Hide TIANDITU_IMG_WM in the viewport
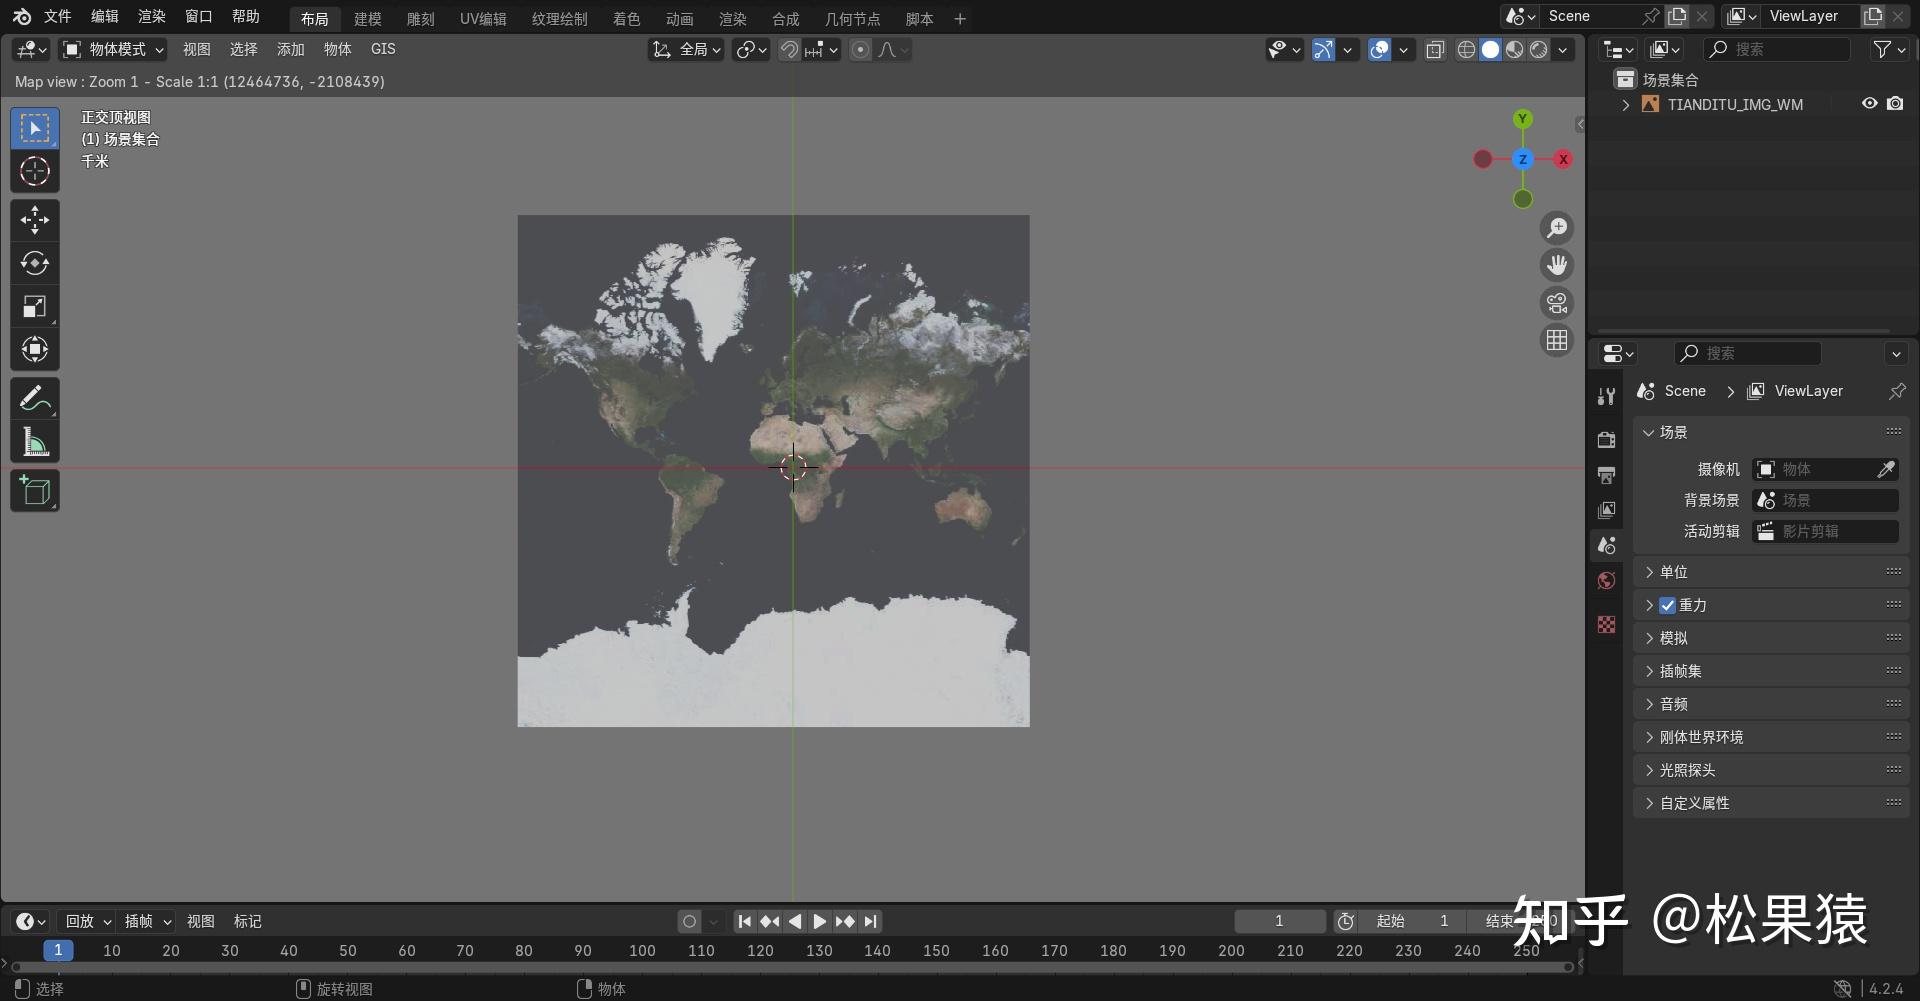This screenshot has width=1920, height=1001. [1869, 104]
